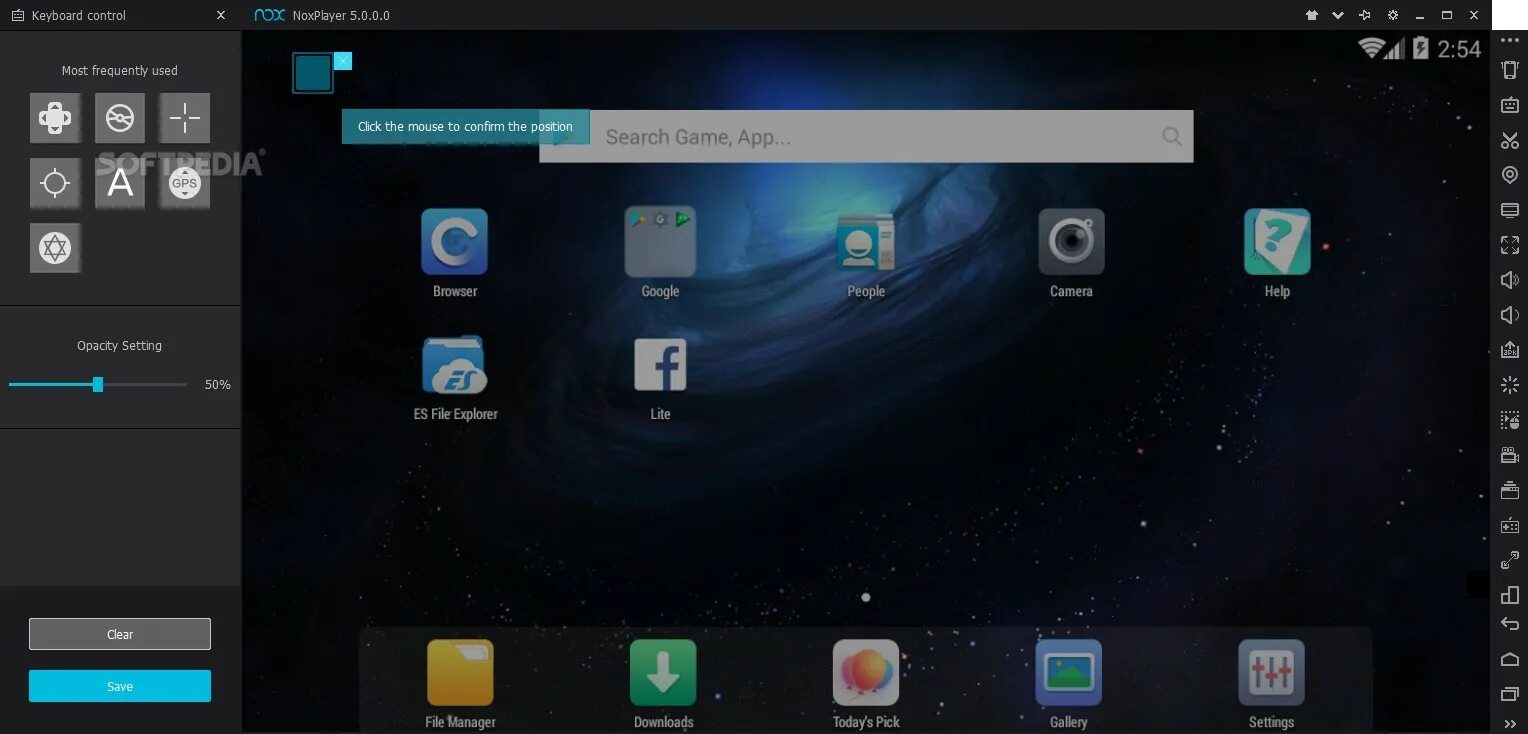Select the GPS control icon

pyautogui.click(x=185, y=183)
